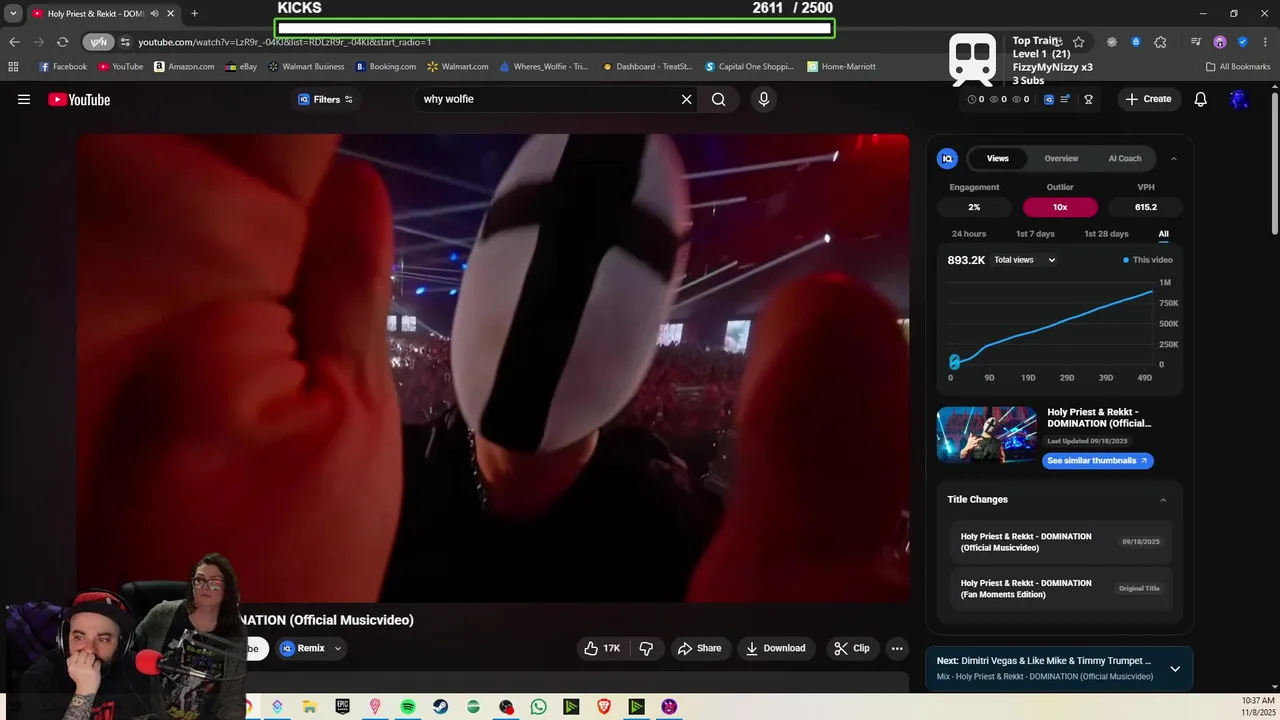Launch Epic Games from taskbar
This screenshot has width=1280, height=720.
(343, 707)
